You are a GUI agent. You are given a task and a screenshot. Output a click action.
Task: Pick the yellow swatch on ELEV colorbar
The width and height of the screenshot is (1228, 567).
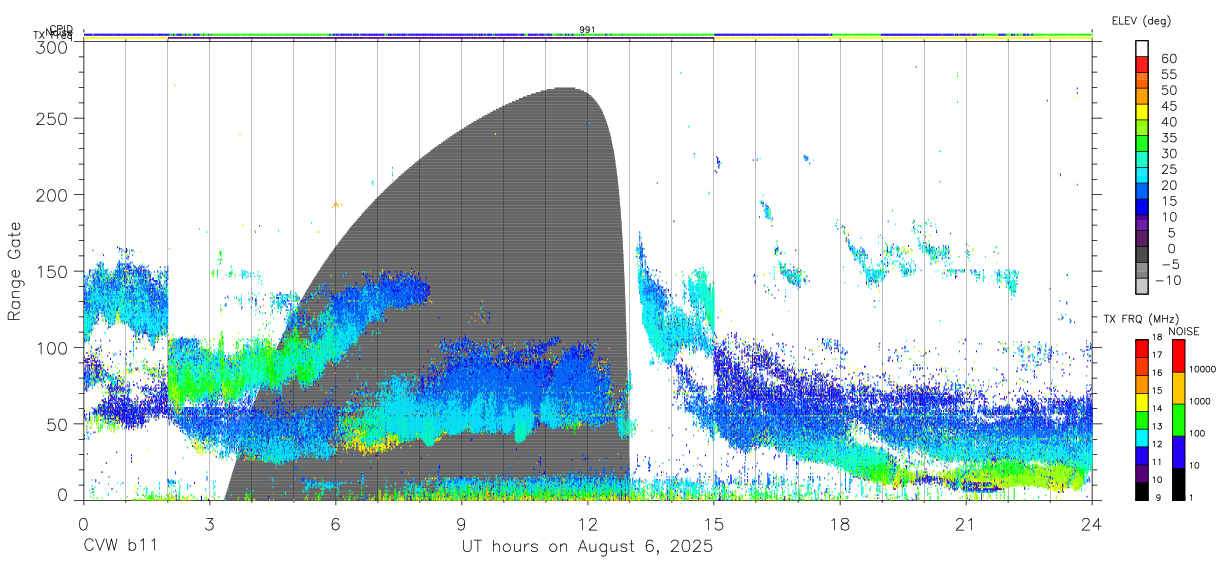pyautogui.click(x=1143, y=112)
